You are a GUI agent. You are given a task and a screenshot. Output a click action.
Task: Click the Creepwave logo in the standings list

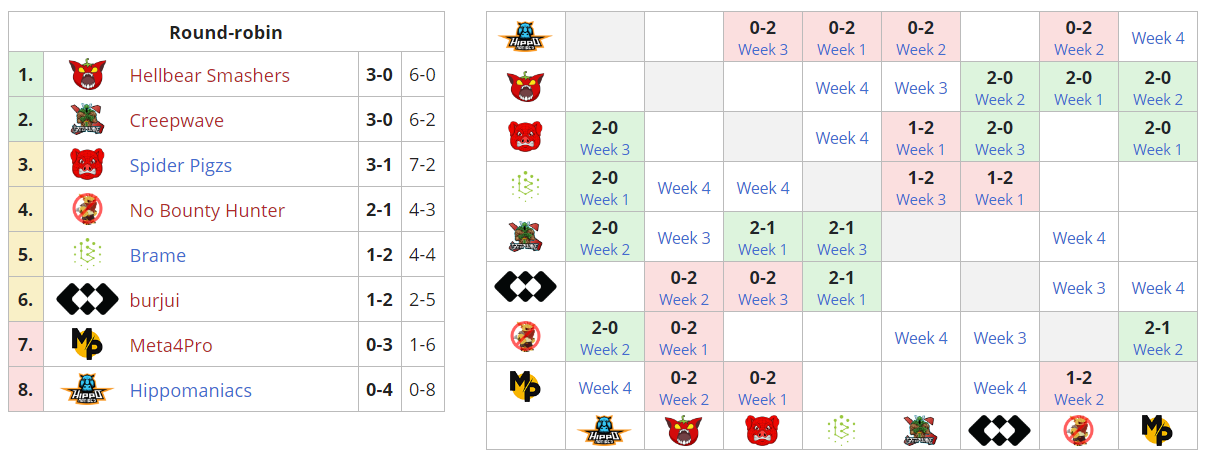[x=87, y=120]
